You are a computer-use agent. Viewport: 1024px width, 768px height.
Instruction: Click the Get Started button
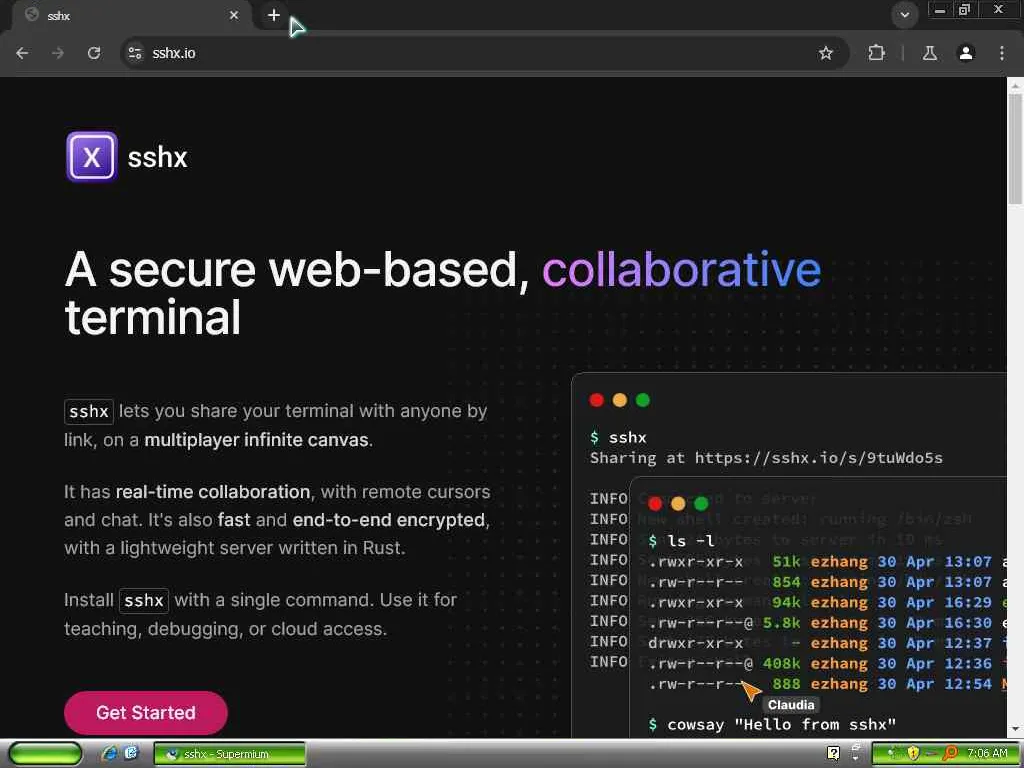146,712
